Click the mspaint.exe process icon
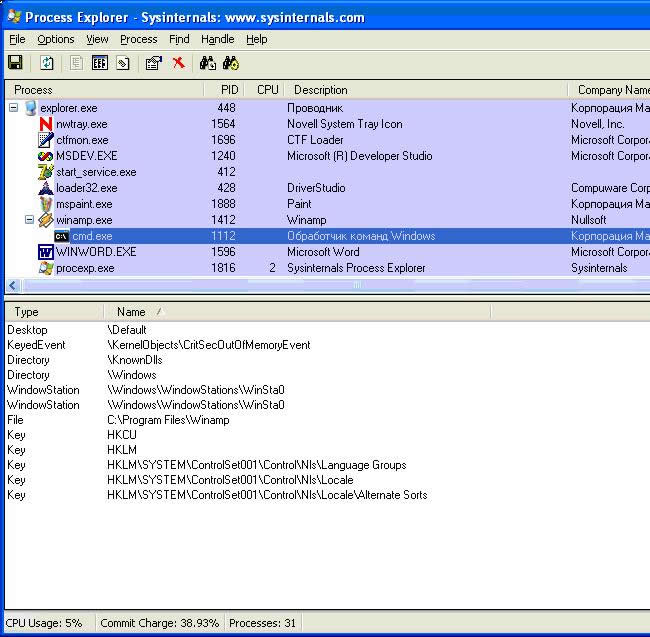Screen dimensions: 650x637 click(45, 204)
